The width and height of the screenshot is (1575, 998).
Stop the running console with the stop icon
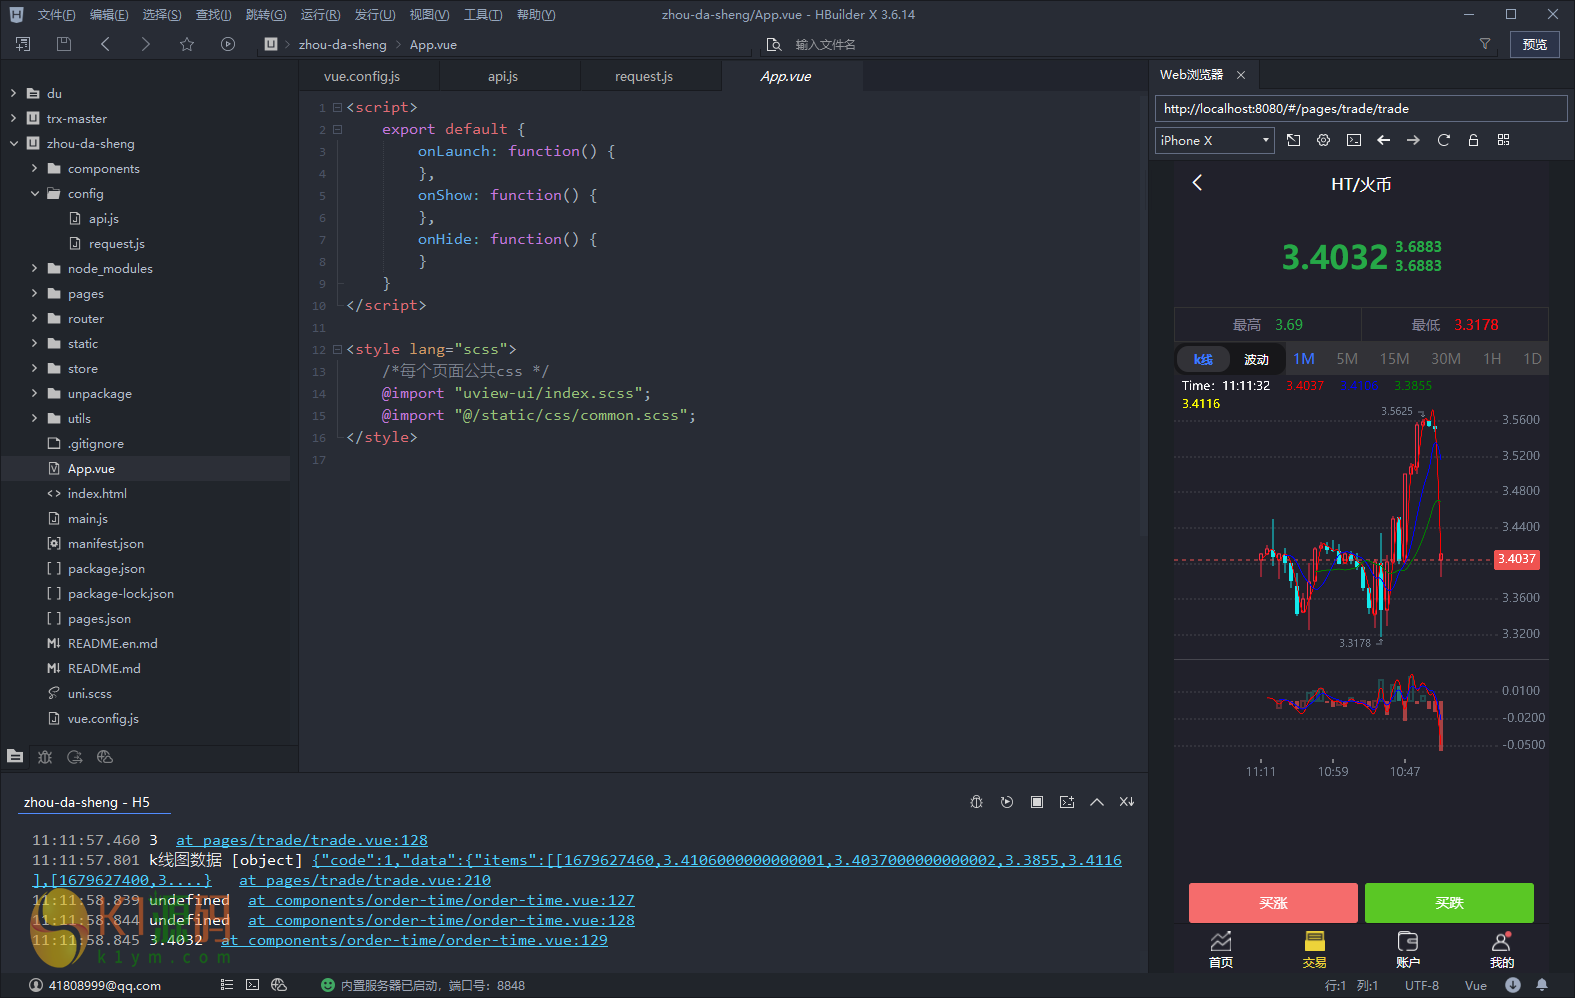tap(1037, 802)
